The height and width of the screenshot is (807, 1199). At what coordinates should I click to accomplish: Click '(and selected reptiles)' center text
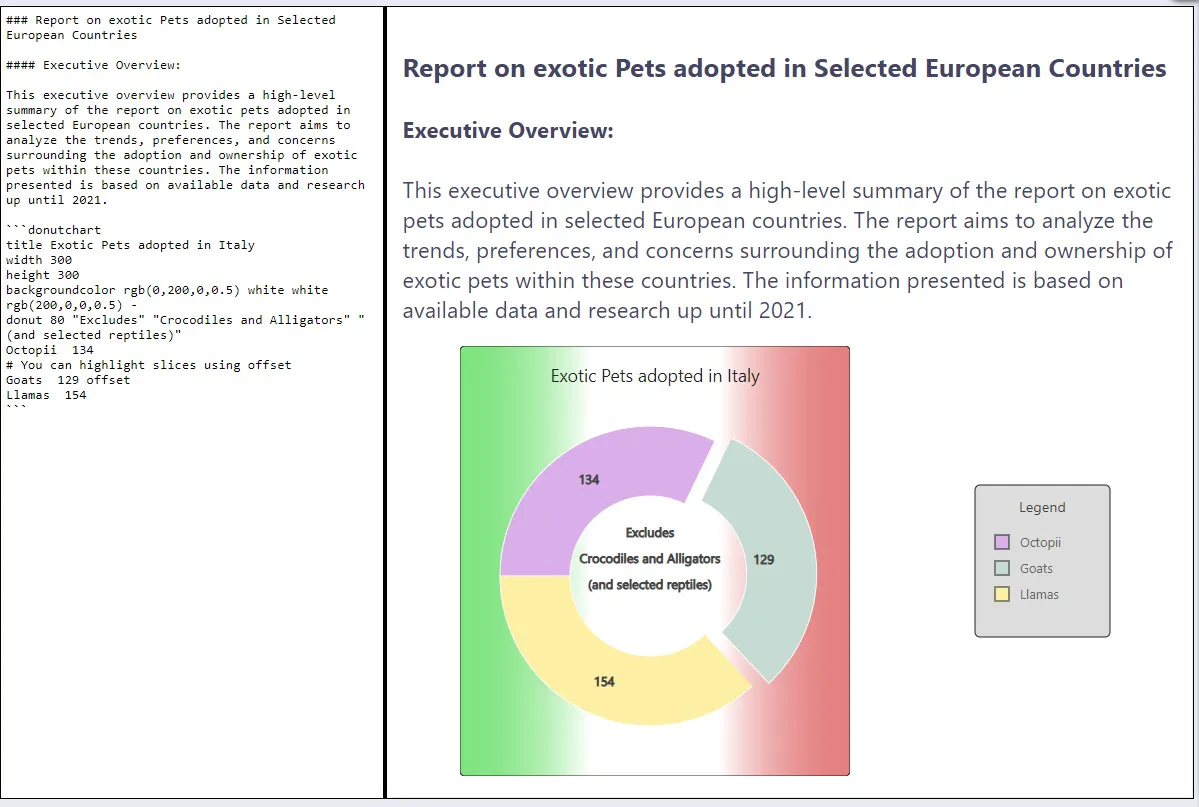(x=650, y=584)
